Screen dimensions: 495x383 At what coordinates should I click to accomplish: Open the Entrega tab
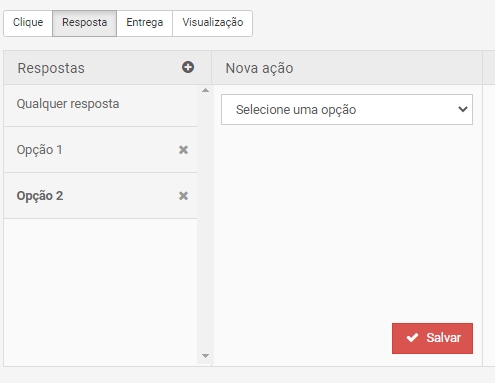[144, 23]
